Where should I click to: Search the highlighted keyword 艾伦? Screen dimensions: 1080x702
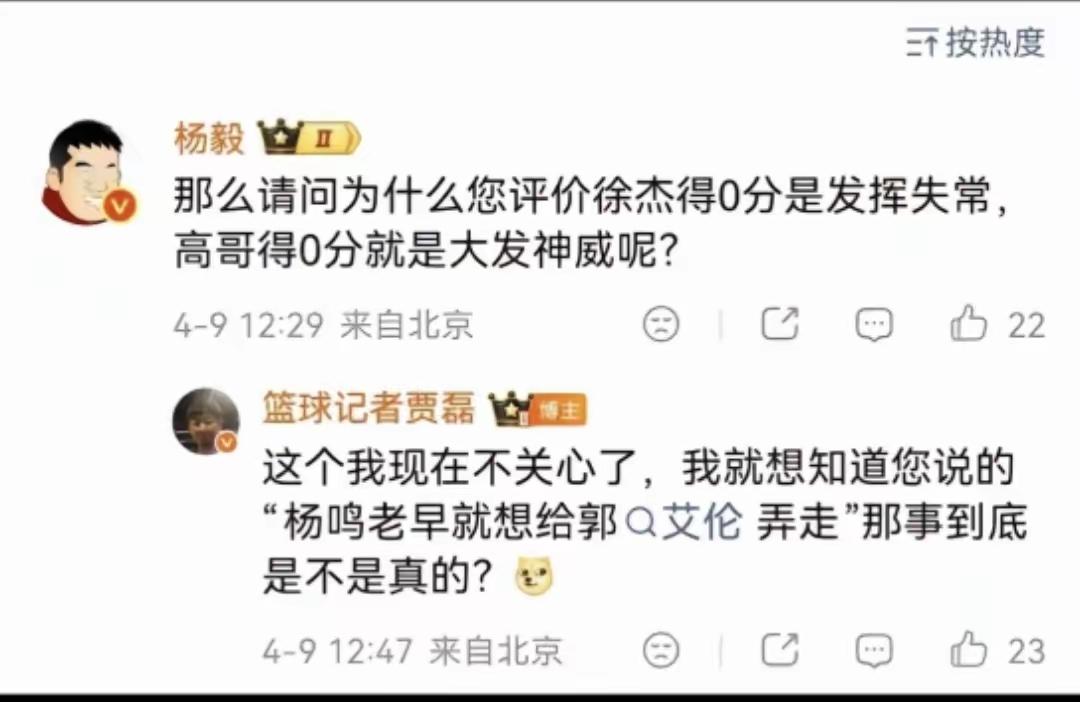pyautogui.click(x=685, y=522)
